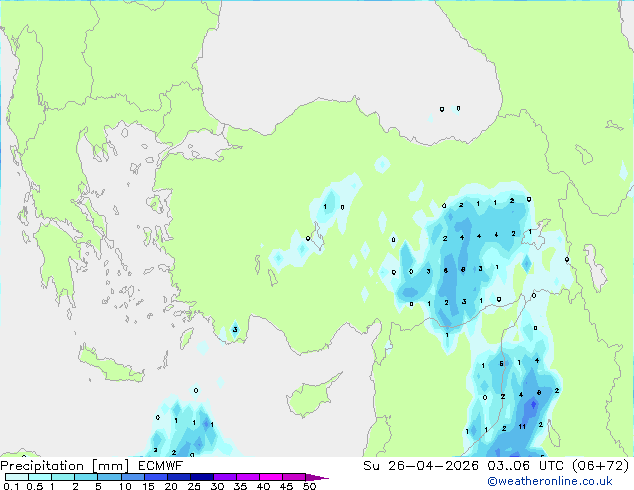The height and width of the screenshot is (490, 634).
Task: Click the legend scale label '40'
Action: point(263,486)
